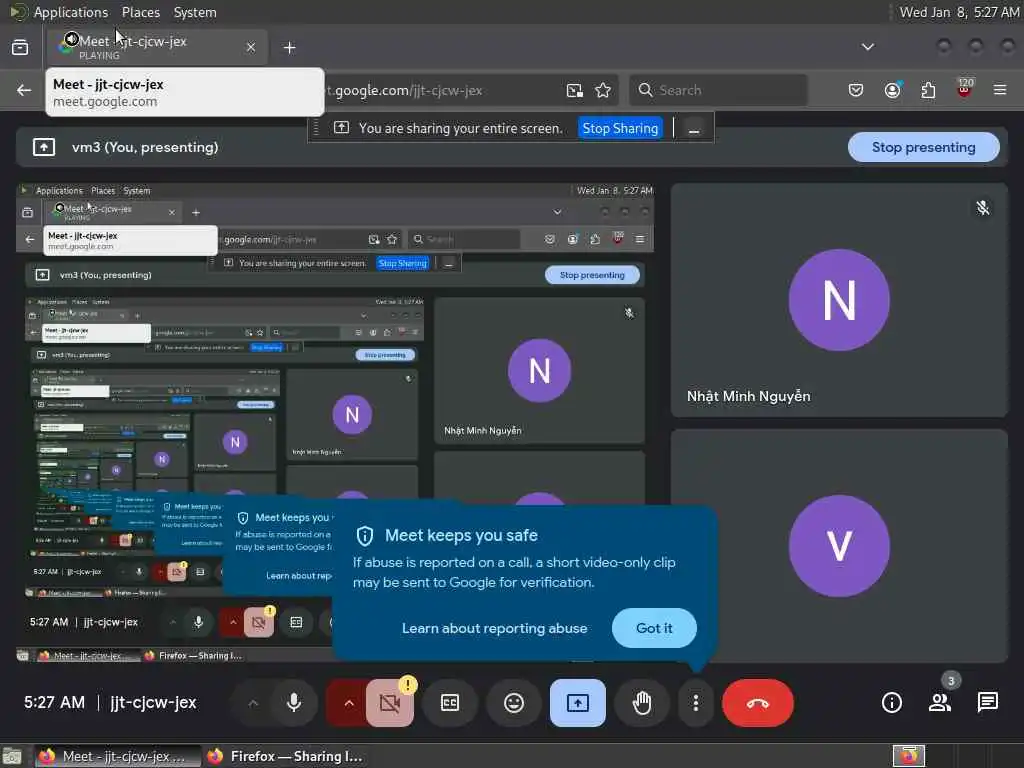The height and width of the screenshot is (768, 1024).
Task: Click the red extension icon with 120 badge
Action: pos(964,89)
